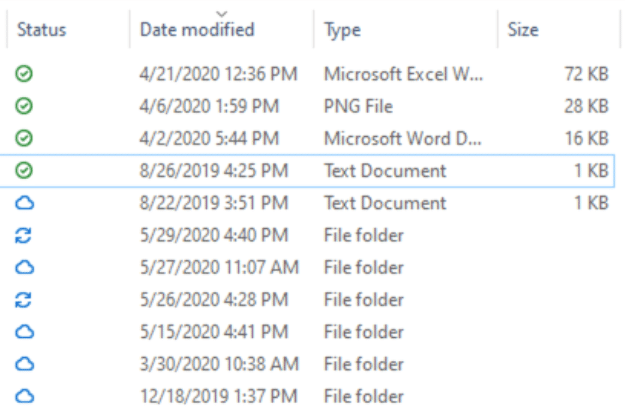The image size is (625, 420).
Task: Click the 16 KB size value
Action: 586,139
